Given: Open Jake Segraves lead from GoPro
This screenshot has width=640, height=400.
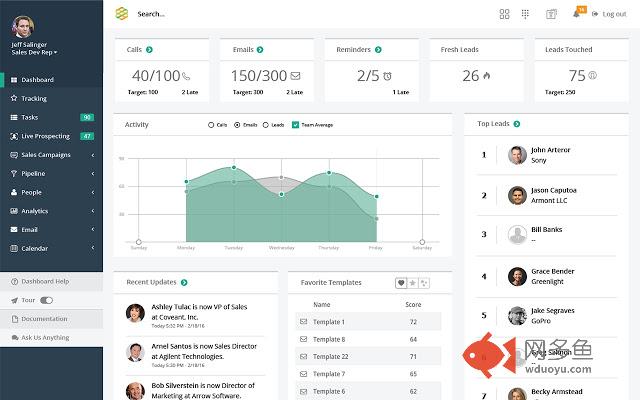Looking at the screenshot, I should pos(546,316).
